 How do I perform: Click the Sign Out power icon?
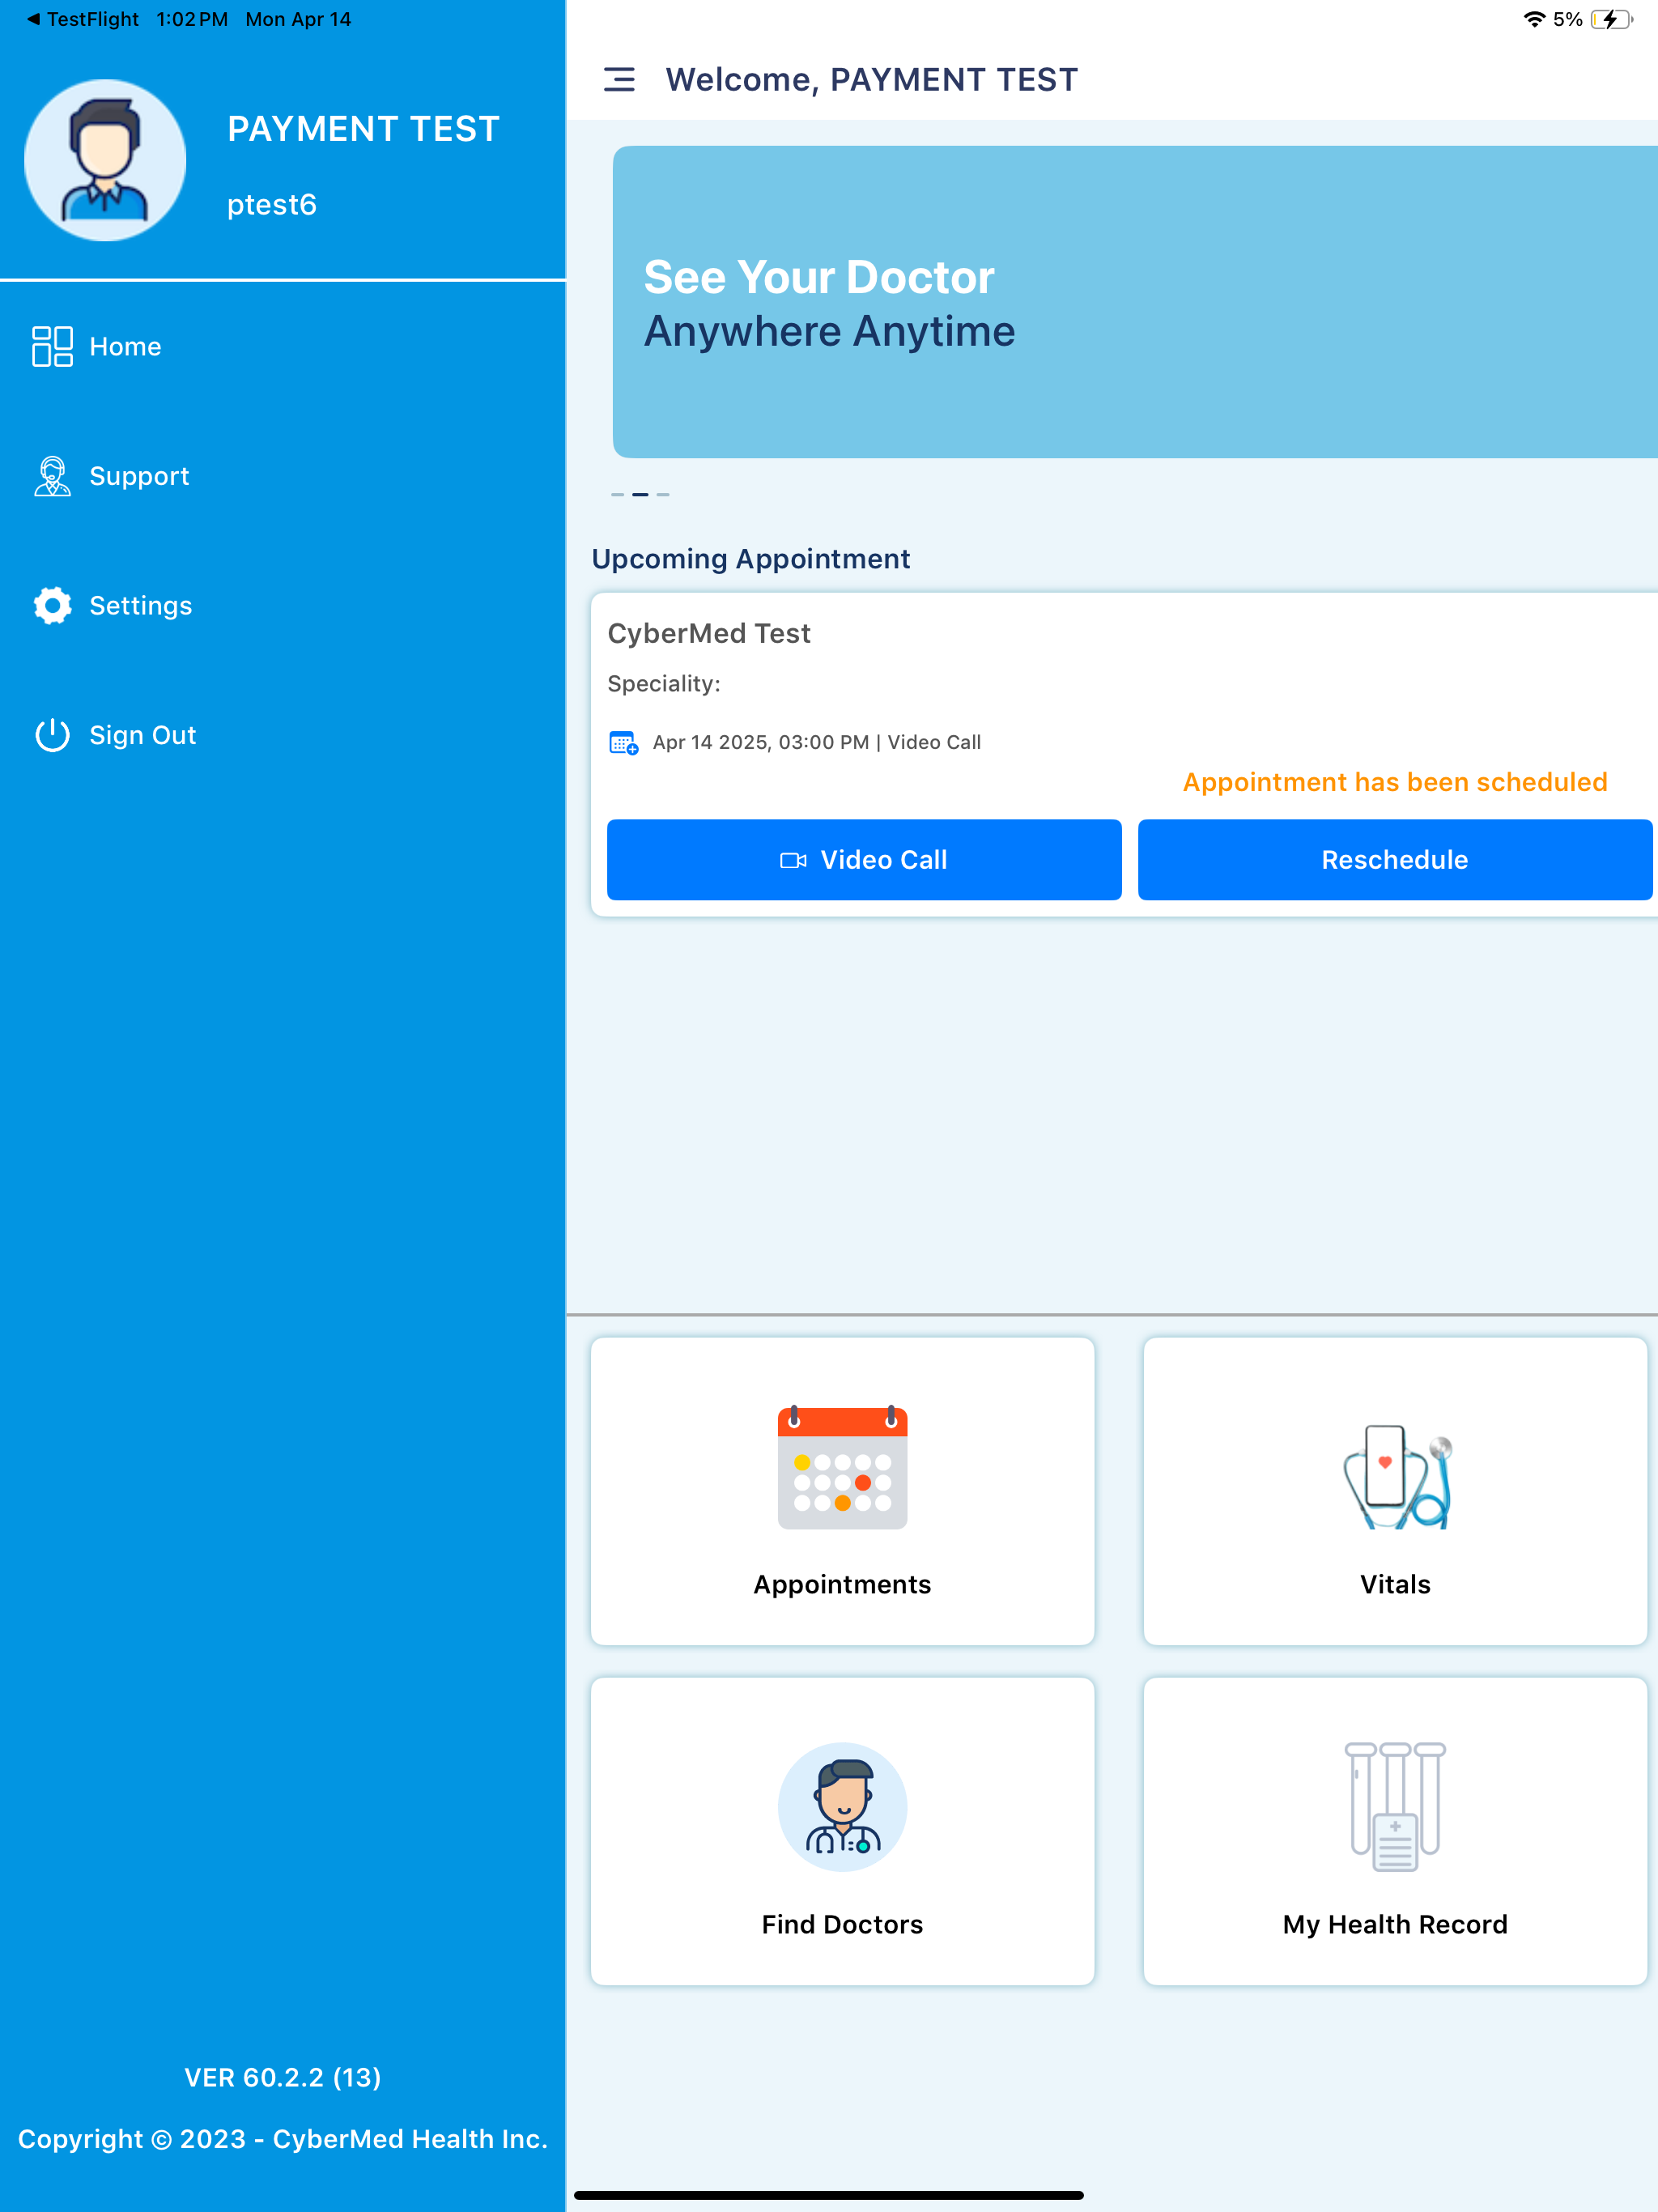[x=52, y=735]
